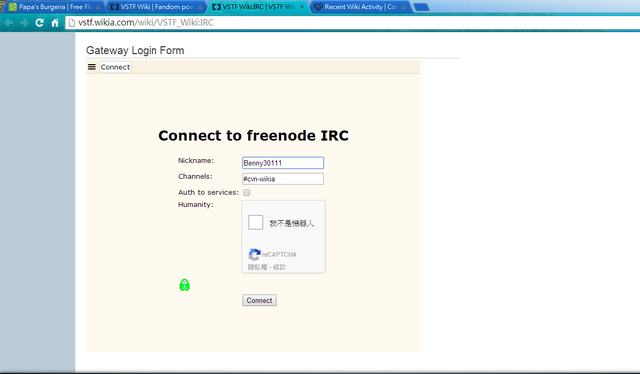Focus the Channels input field

[x=283, y=179]
